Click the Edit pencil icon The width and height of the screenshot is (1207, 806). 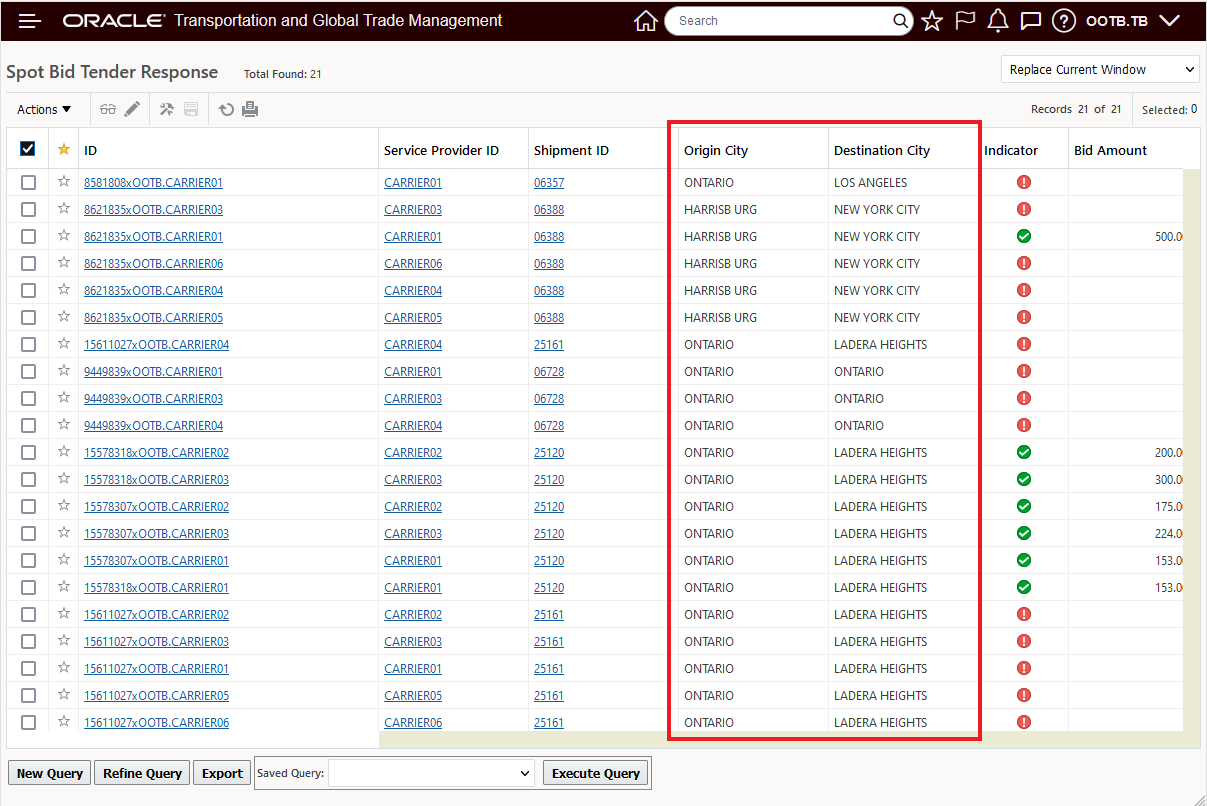pyautogui.click(x=132, y=109)
